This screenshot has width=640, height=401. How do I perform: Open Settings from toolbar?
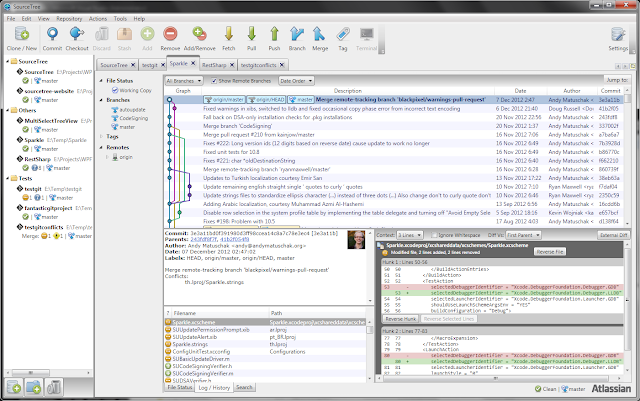point(618,39)
